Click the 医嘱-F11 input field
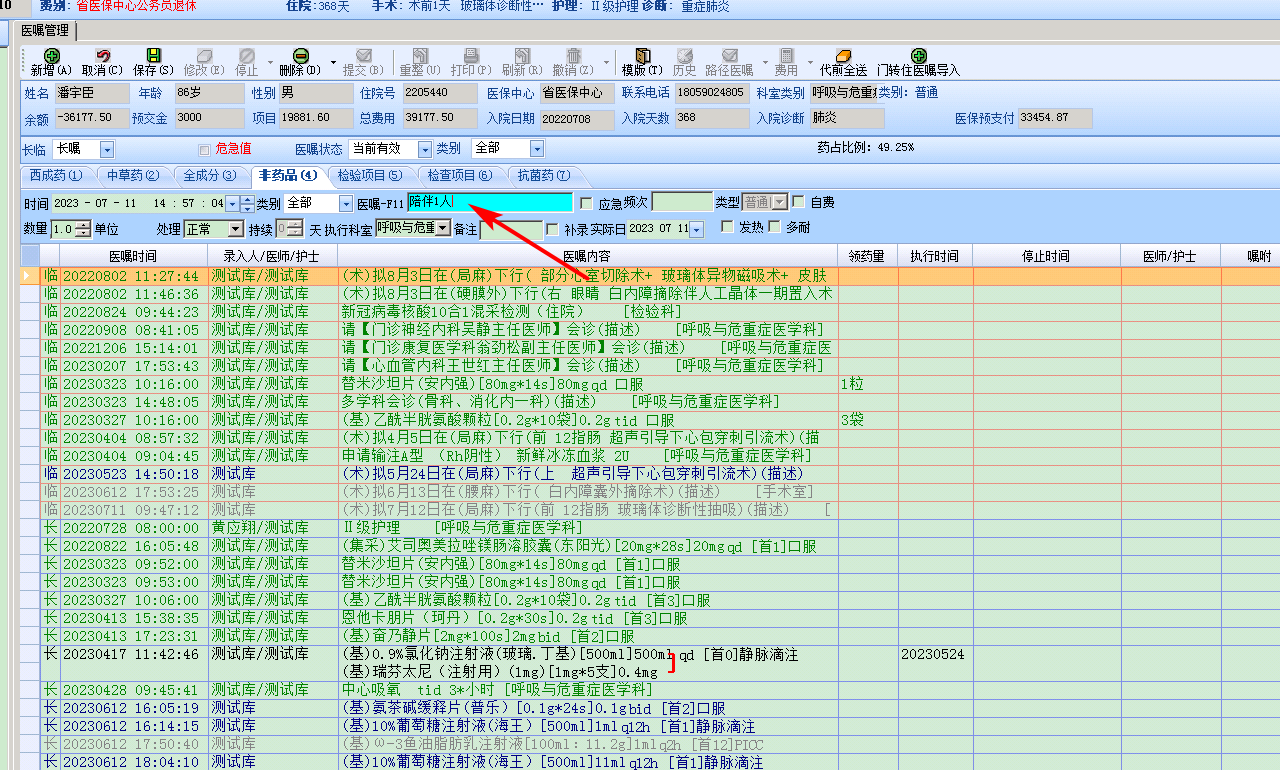 click(490, 203)
